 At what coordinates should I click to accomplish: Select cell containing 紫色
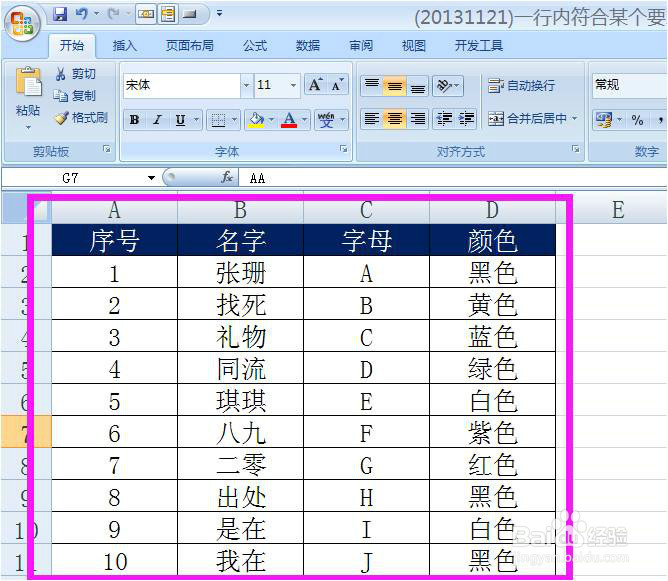(492, 432)
